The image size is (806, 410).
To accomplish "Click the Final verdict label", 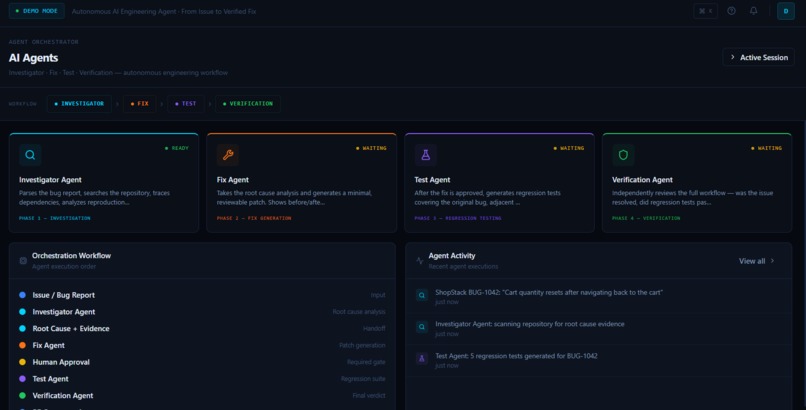I will (369, 396).
